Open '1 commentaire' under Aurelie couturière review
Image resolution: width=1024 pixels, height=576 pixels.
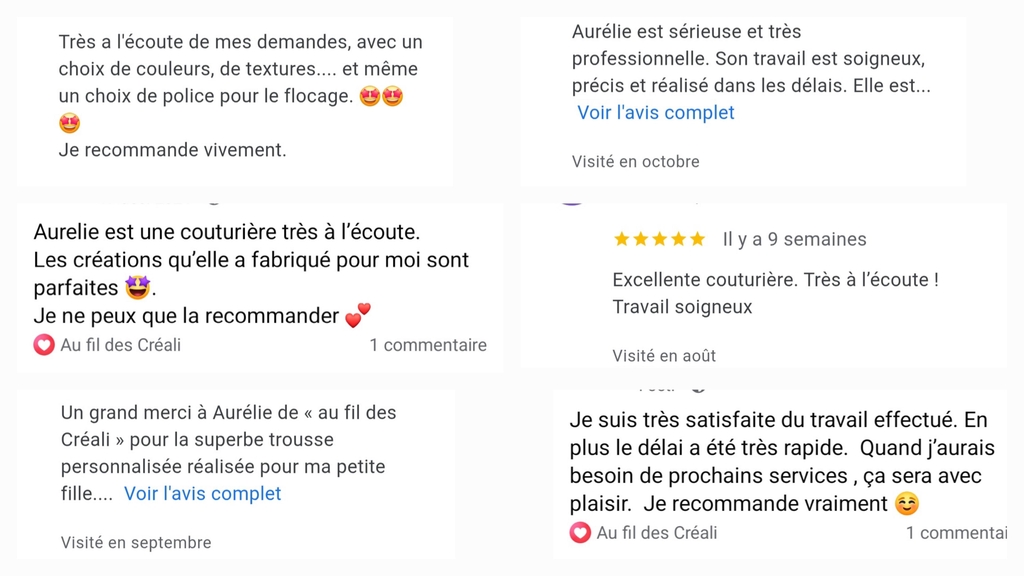click(428, 345)
